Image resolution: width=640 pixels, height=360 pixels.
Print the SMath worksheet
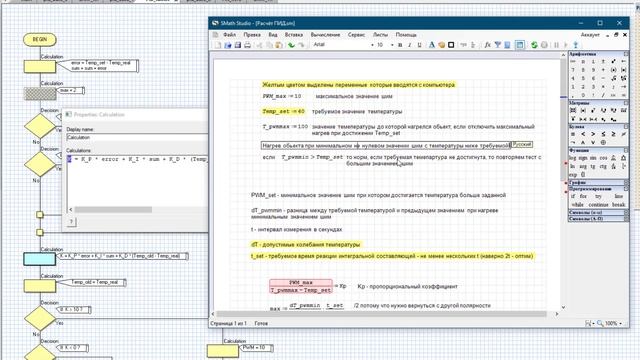click(247, 45)
